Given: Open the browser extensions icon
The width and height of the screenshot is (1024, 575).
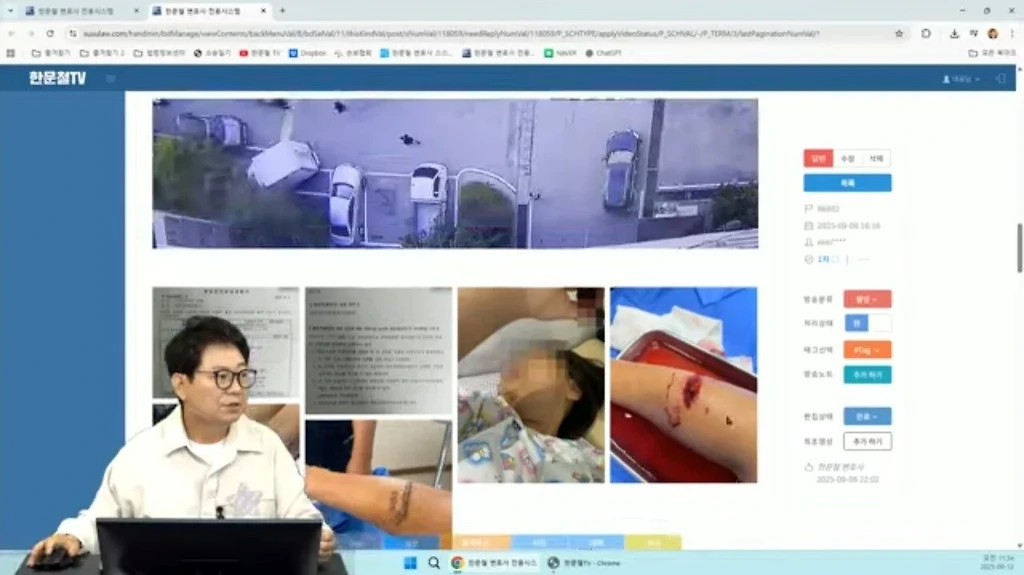Looking at the screenshot, I should (x=926, y=33).
